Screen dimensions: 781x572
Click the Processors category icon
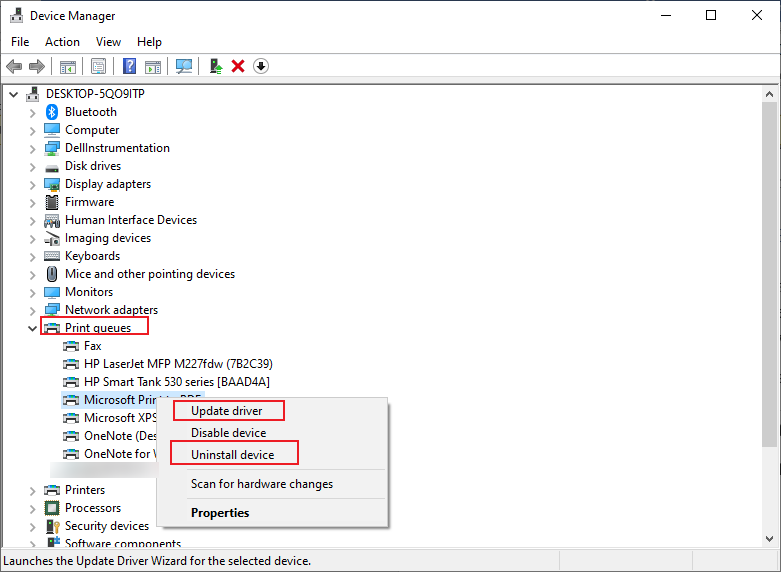[x=52, y=508]
